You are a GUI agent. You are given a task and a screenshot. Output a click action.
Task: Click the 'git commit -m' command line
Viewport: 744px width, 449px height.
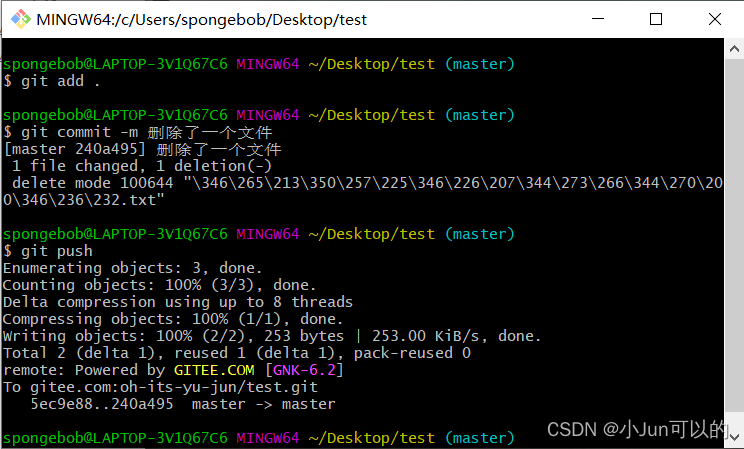click(138, 132)
